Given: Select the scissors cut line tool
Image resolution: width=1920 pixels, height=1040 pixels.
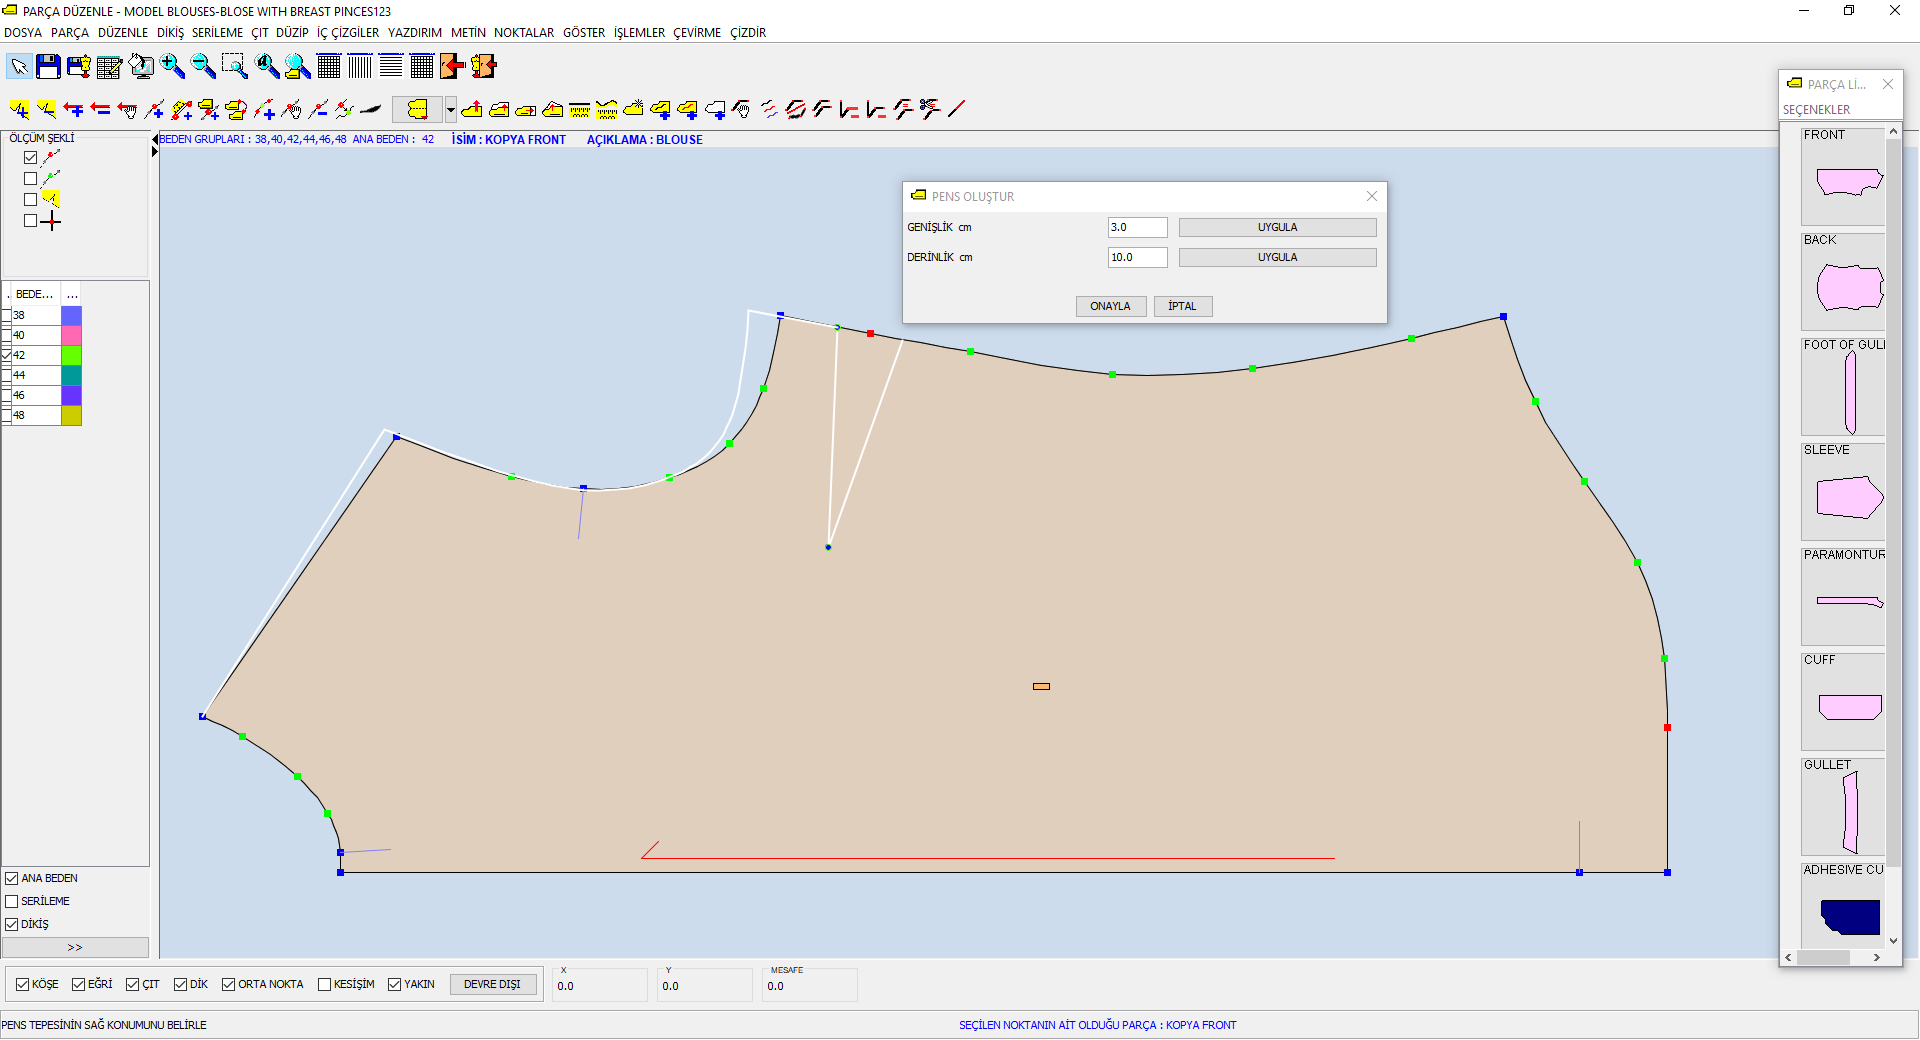Looking at the screenshot, I should coord(930,109).
